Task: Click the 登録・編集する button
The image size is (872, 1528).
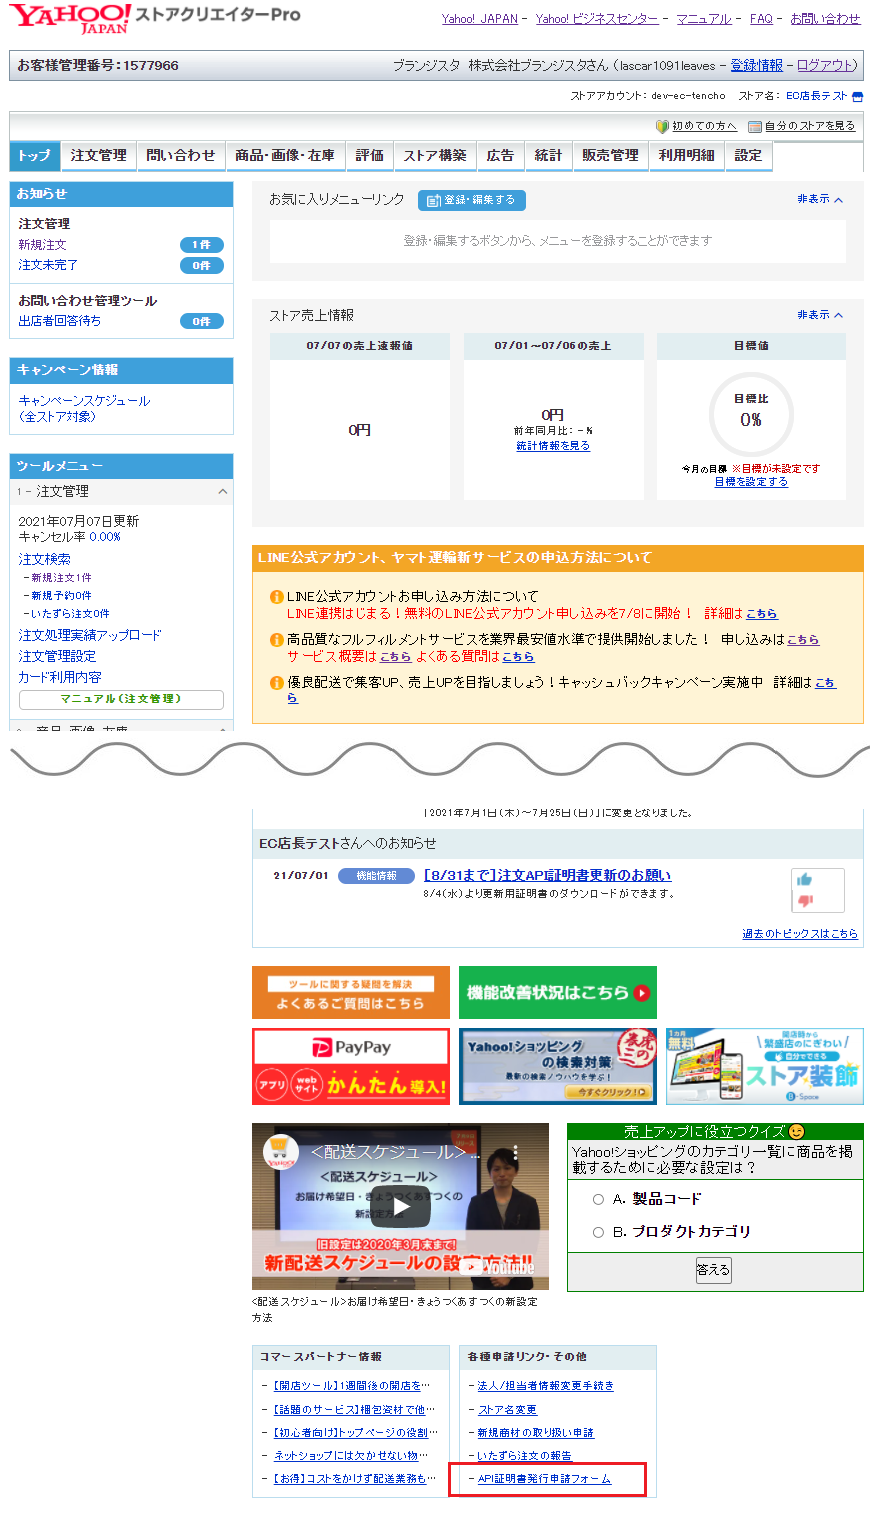Action: [472, 200]
